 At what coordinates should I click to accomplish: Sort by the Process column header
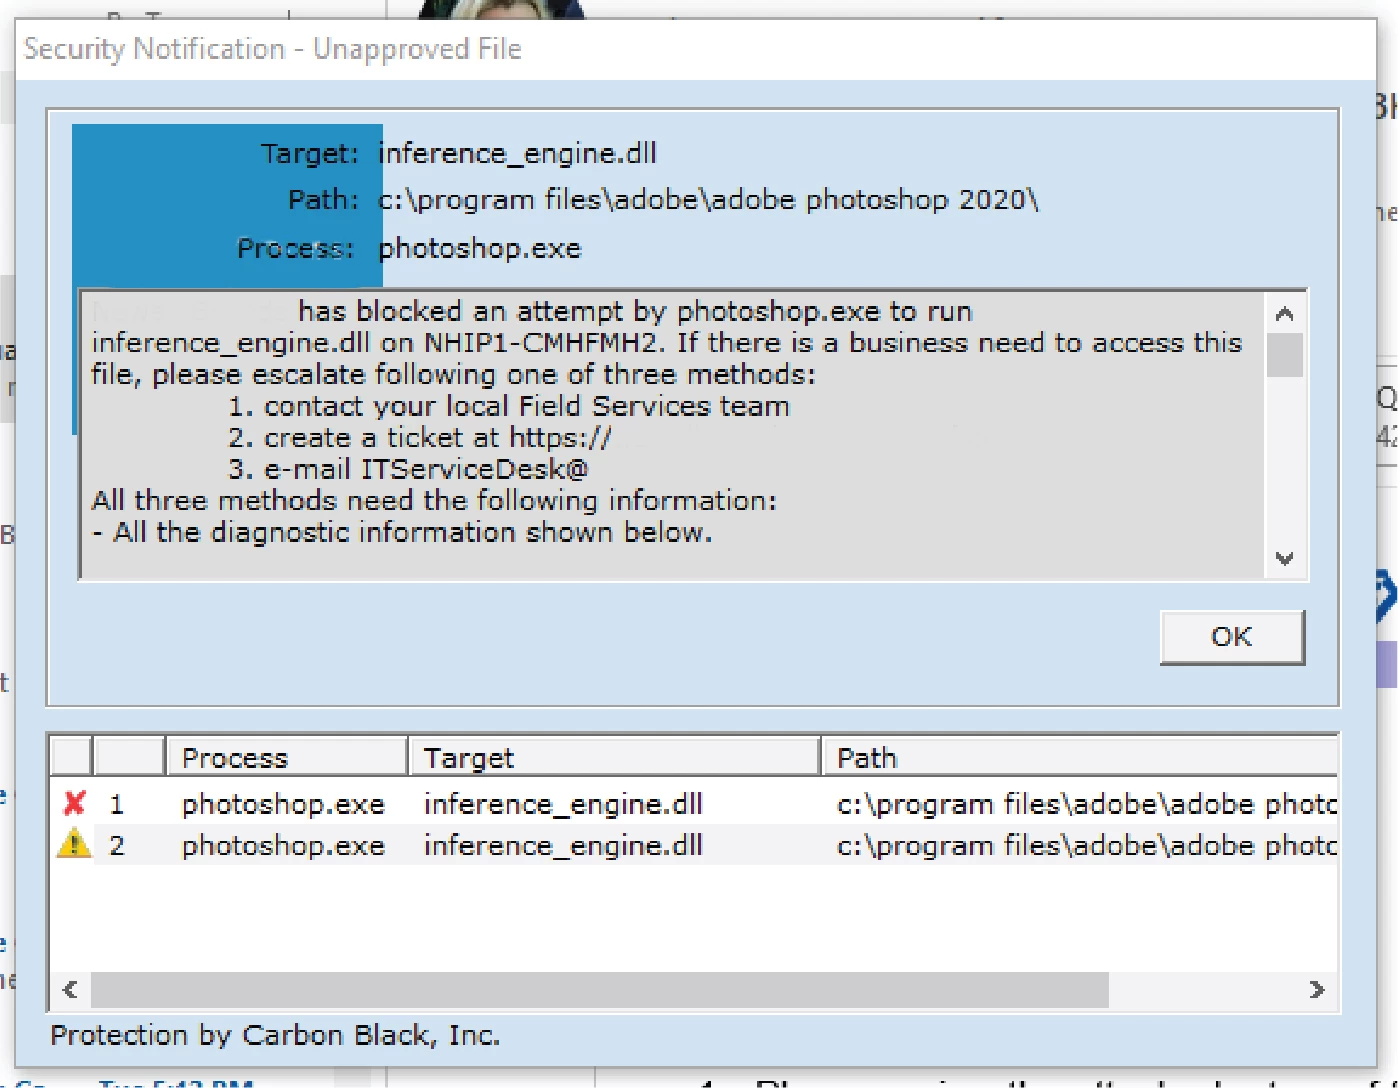click(287, 757)
